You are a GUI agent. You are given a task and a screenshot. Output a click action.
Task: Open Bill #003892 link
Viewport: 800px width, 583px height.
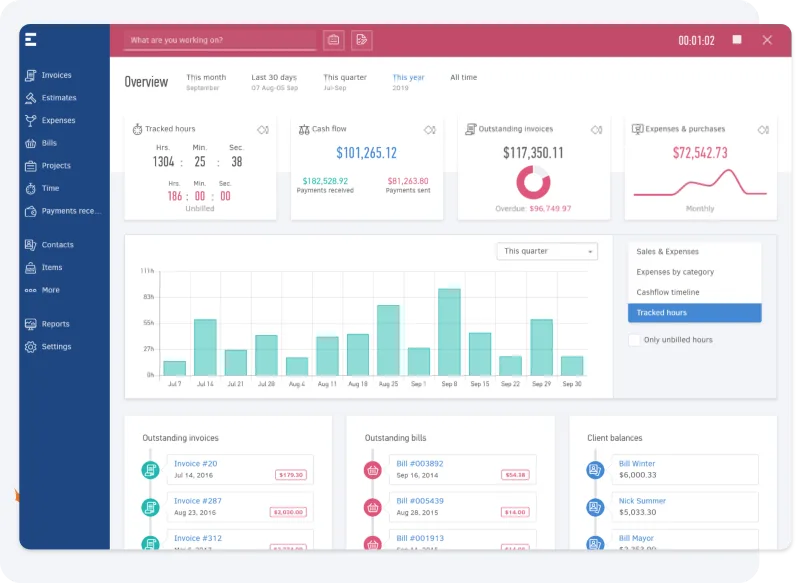click(419, 464)
